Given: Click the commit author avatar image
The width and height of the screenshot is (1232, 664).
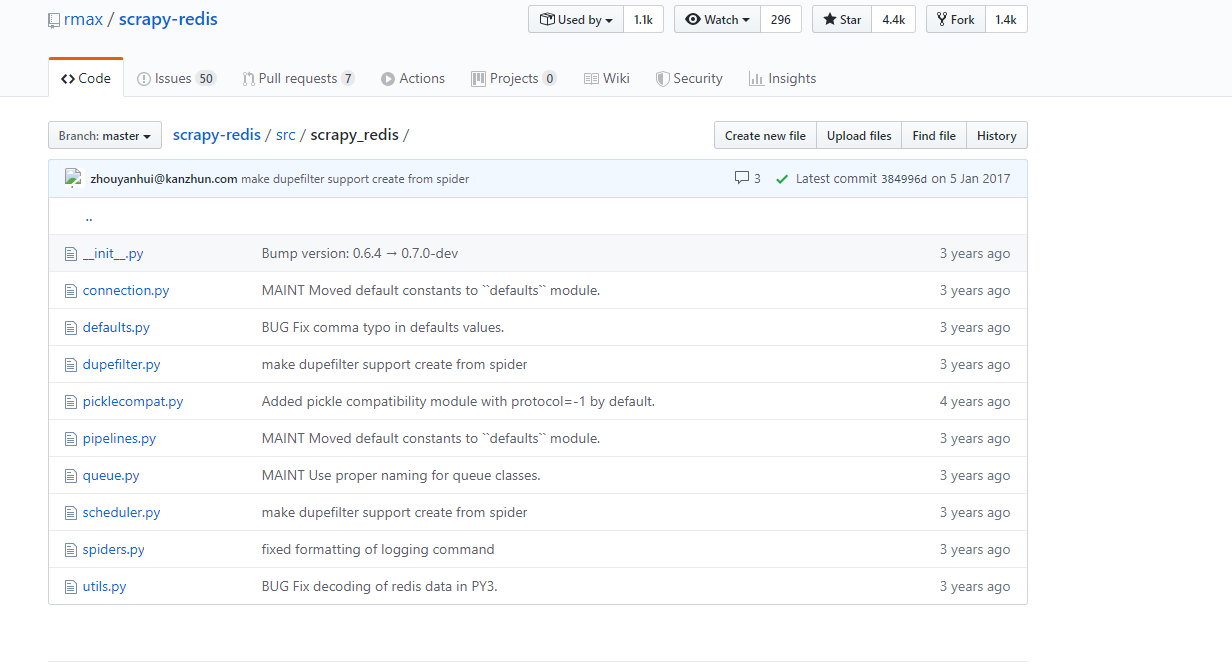Looking at the screenshot, I should [x=73, y=178].
